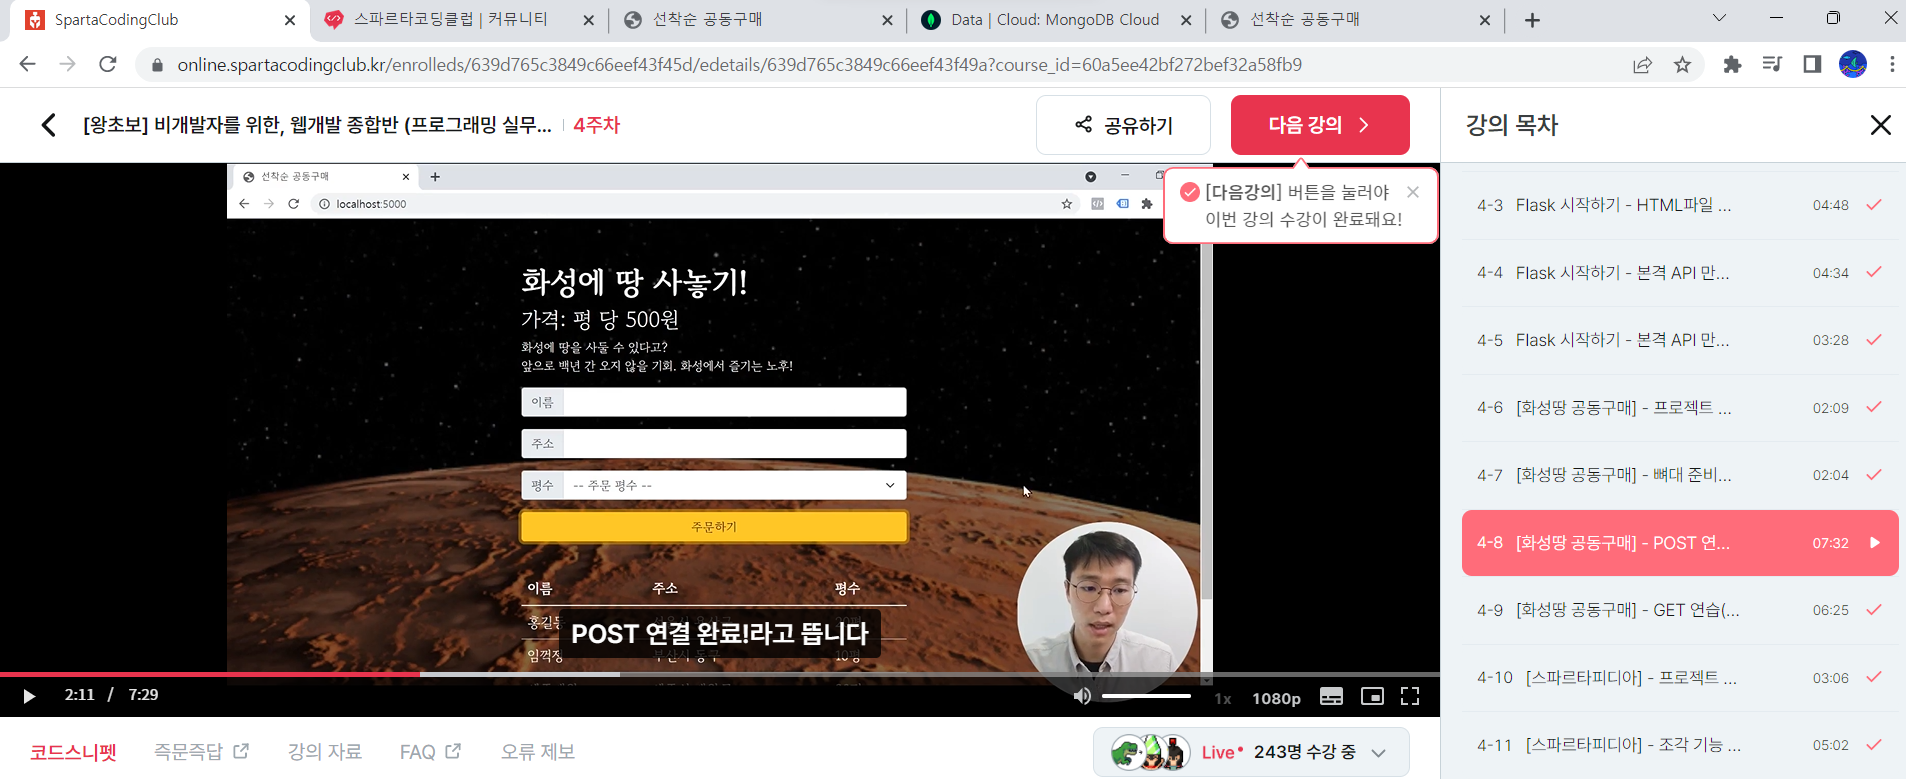This screenshot has height=779, width=1906.
Task: Click the yellow 주문하기 button in the video
Action: [x=714, y=527]
